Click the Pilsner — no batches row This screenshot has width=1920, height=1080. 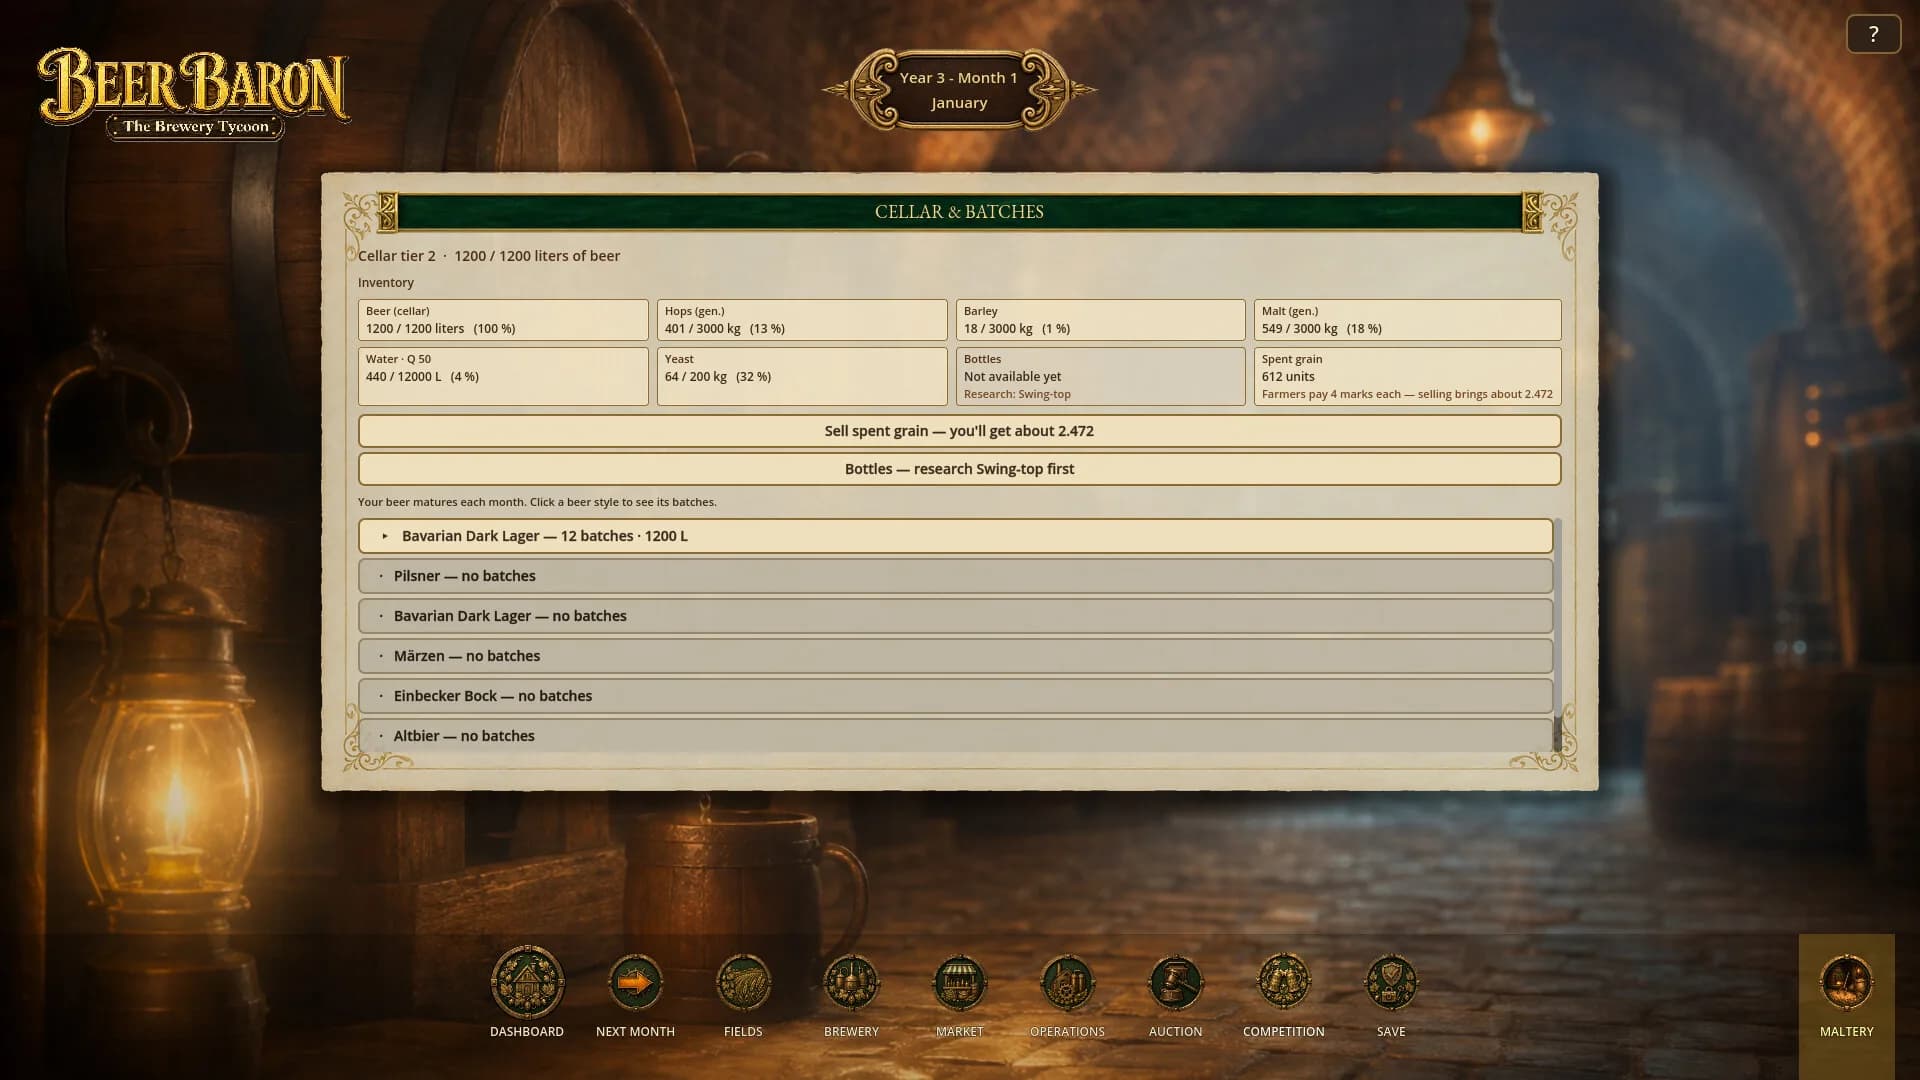click(x=955, y=576)
